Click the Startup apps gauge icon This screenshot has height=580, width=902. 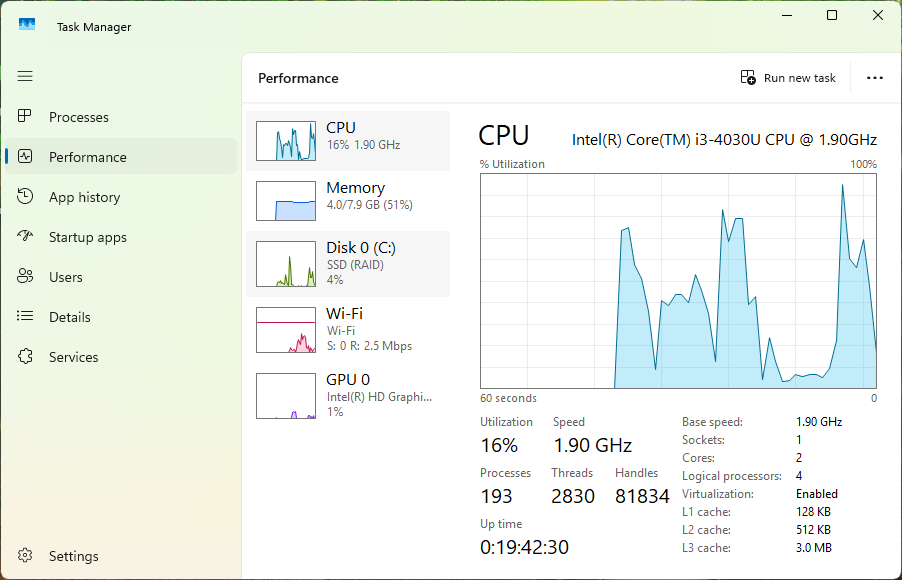(26, 237)
